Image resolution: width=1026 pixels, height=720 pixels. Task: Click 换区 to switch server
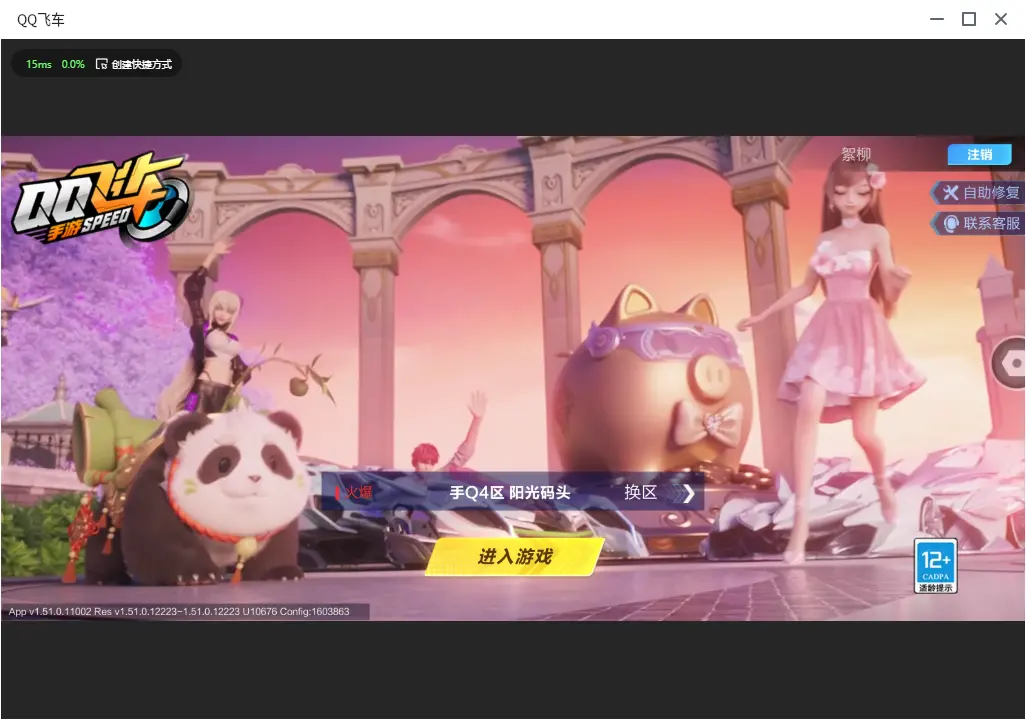[x=641, y=492]
